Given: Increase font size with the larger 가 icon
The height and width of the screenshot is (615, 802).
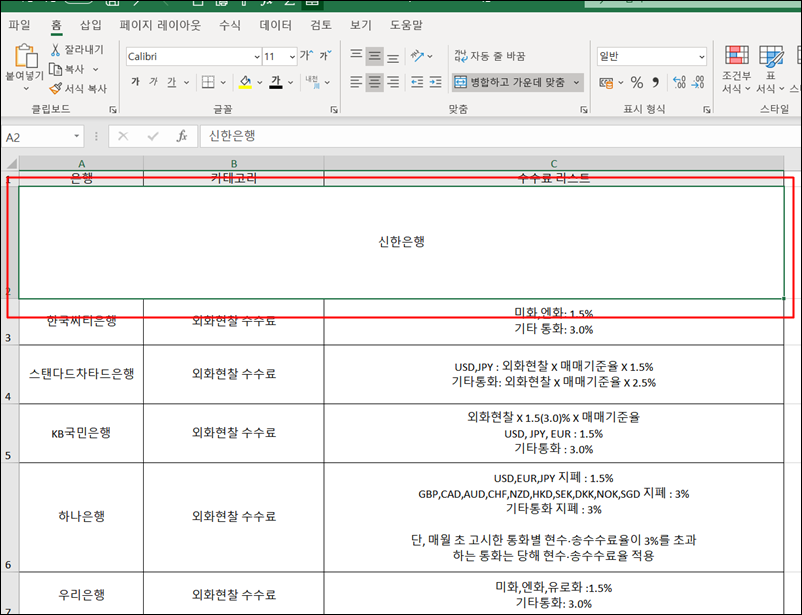Looking at the screenshot, I should coord(306,55).
